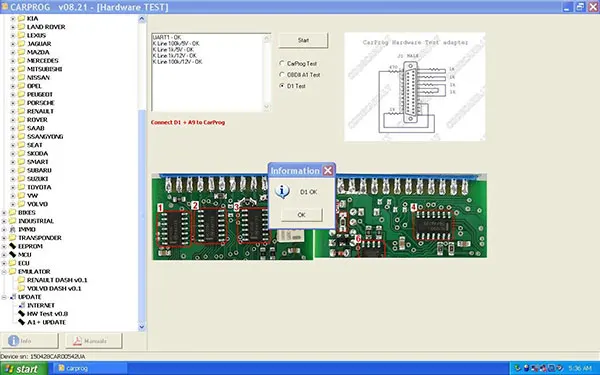Screen dimensions: 600x375
Task: Select the D1 Test radio button
Action: [x=282, y=86]
